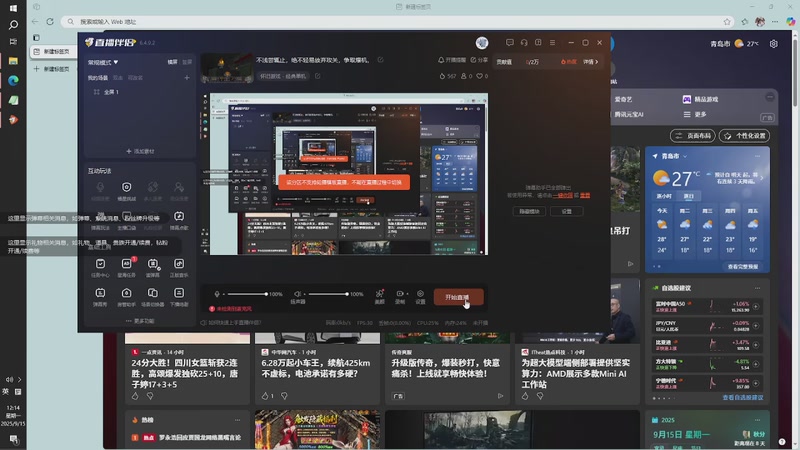The height and width of the screenshot is (450, 800).
Task: Toggle the Edge favorites star in address bar
Action: (x=727, y=21)
